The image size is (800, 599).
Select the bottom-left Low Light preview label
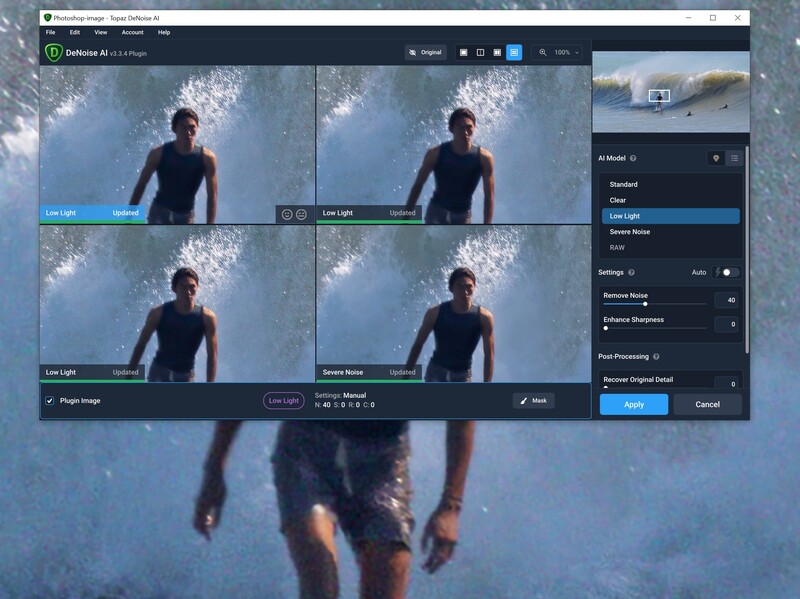click(x=92, y=372)
